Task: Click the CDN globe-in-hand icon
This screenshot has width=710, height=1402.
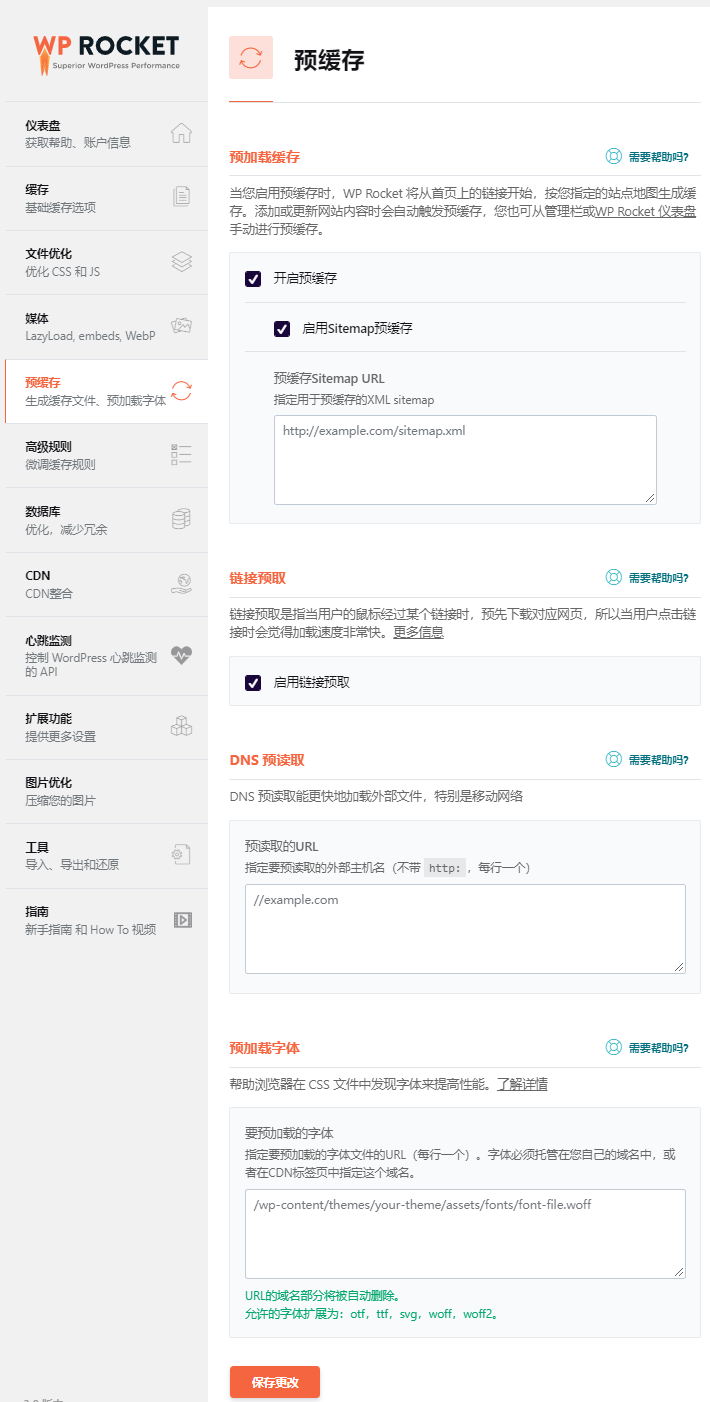Action: [181, 584]
